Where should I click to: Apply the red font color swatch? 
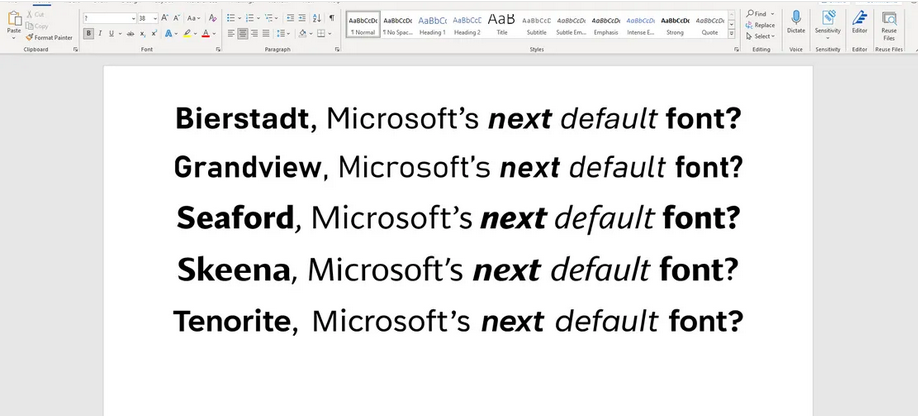pyautogui.click(x=206, y=33)
